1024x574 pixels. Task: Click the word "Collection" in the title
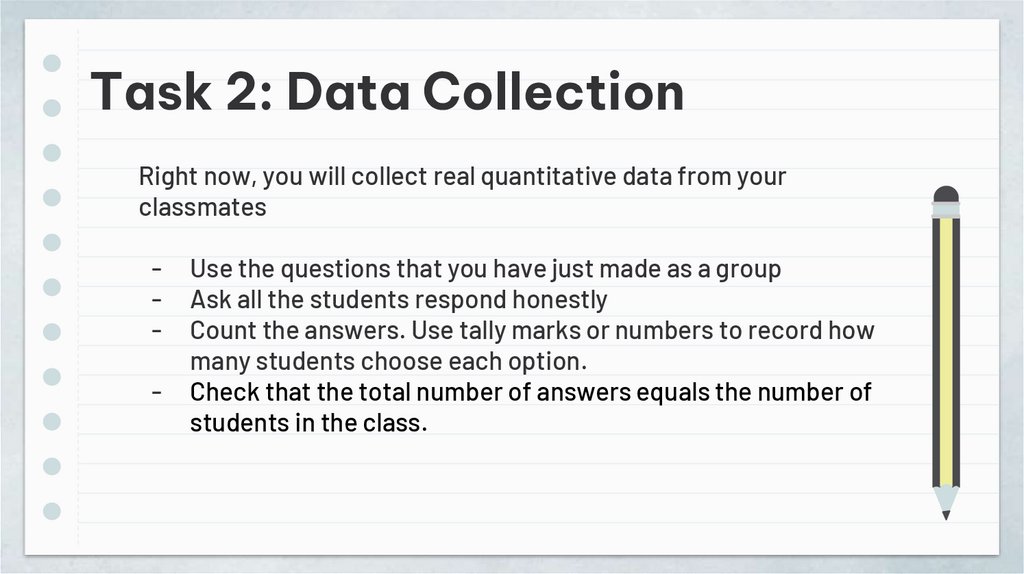pos(553,92)
